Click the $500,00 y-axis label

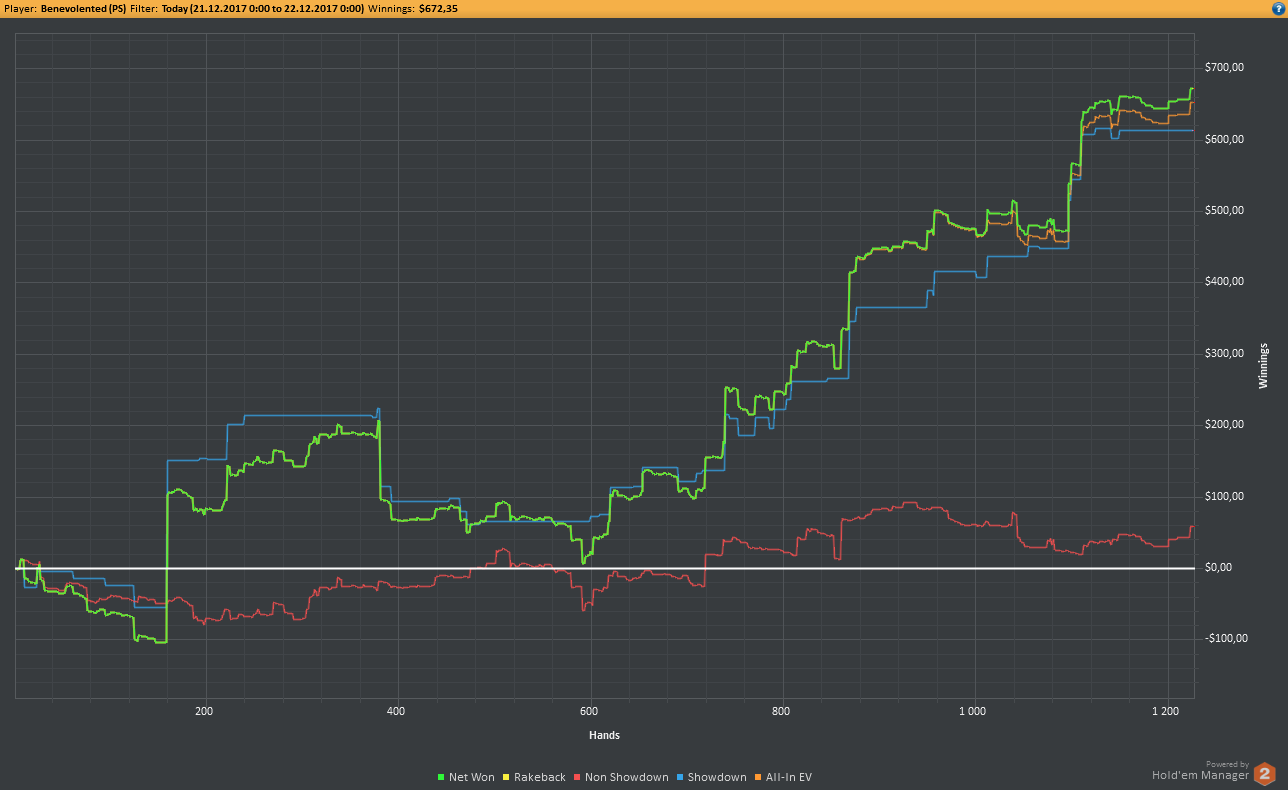(x=1224, y=210)
